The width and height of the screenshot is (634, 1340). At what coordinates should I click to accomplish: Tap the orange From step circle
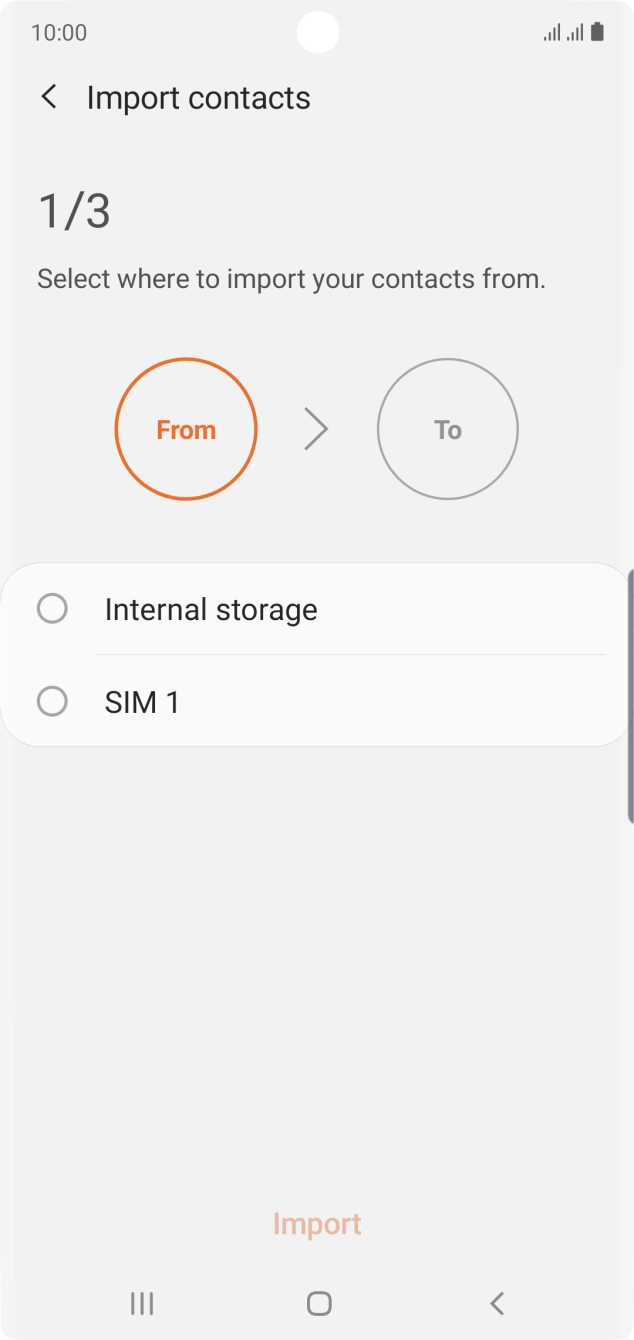point(186,430)
